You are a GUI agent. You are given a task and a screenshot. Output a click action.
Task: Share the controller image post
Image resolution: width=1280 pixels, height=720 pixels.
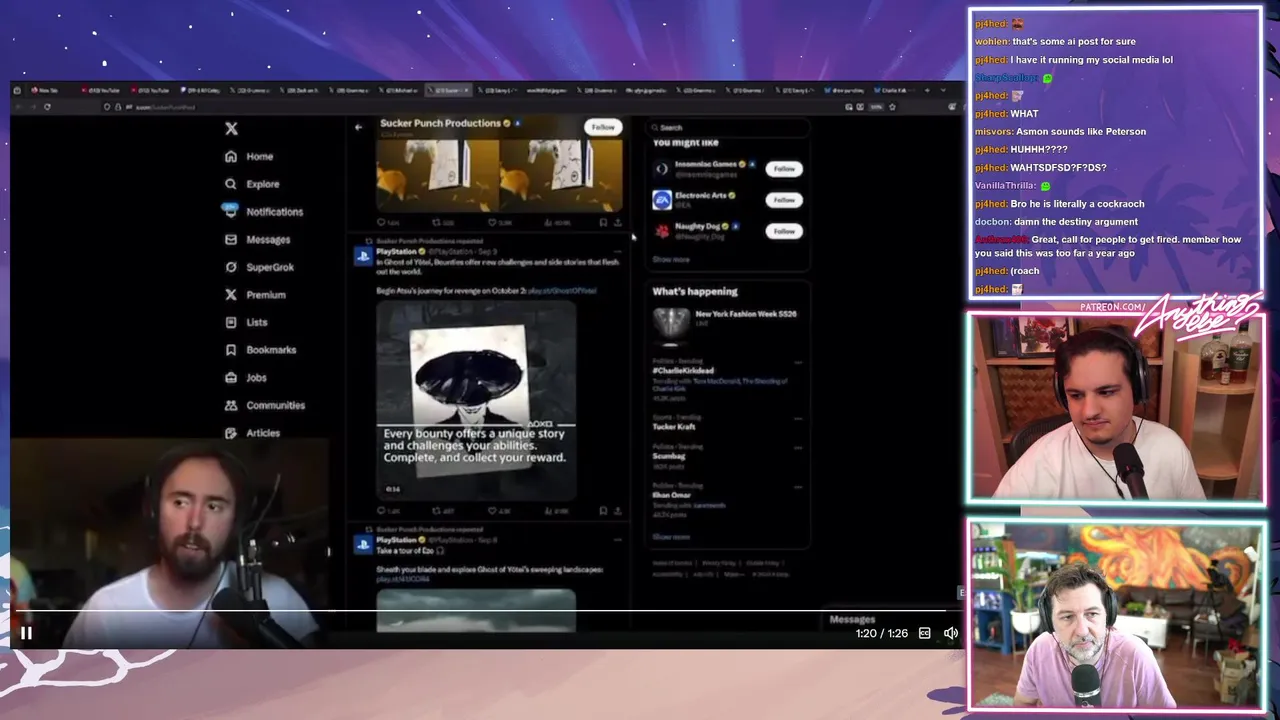(617, 222)
